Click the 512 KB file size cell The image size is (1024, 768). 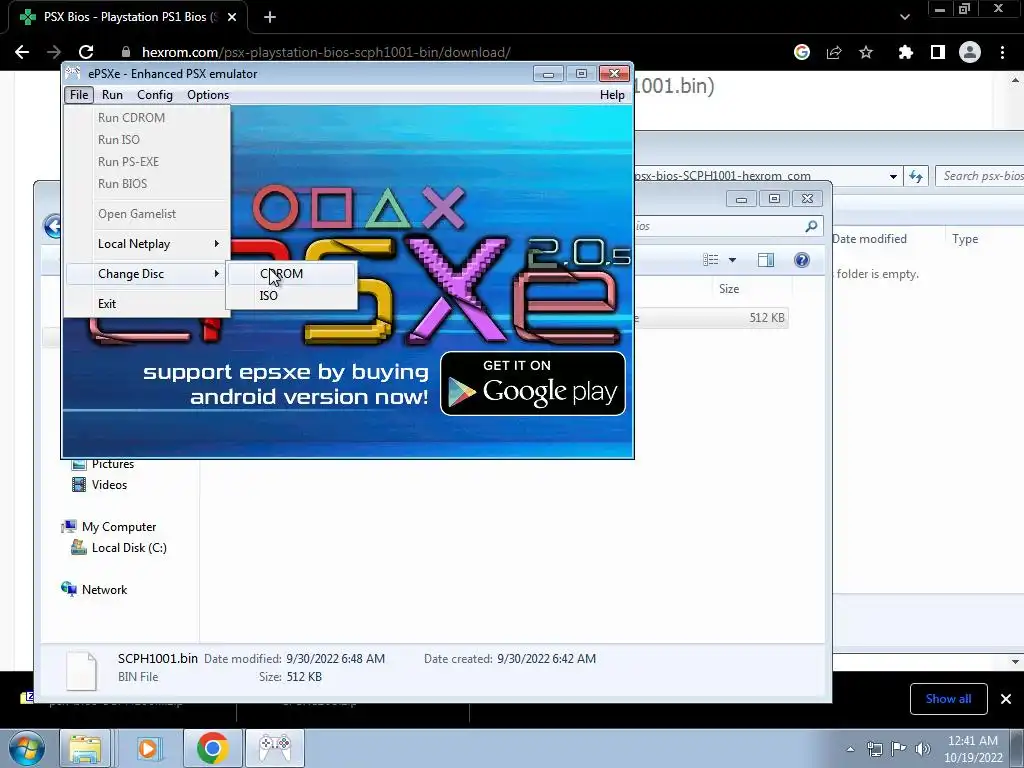(767, 318)
